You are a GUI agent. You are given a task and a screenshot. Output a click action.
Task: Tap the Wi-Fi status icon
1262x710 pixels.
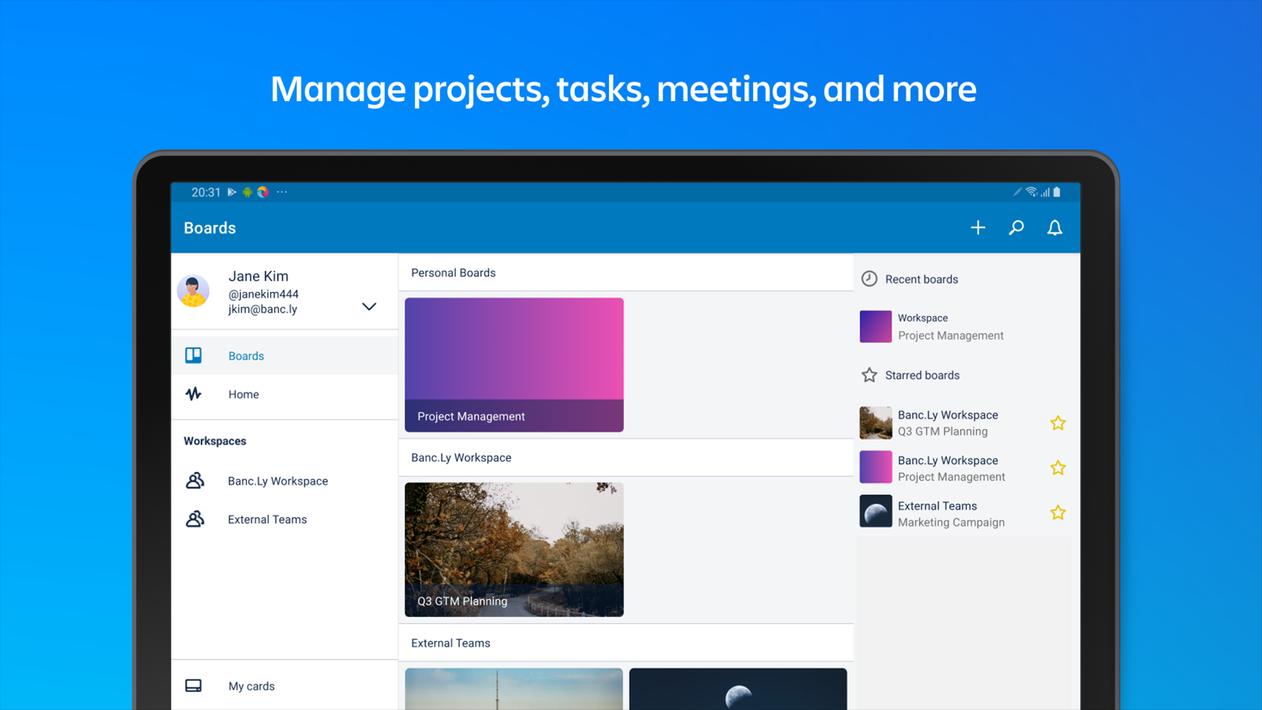[x=1031, y=192]
